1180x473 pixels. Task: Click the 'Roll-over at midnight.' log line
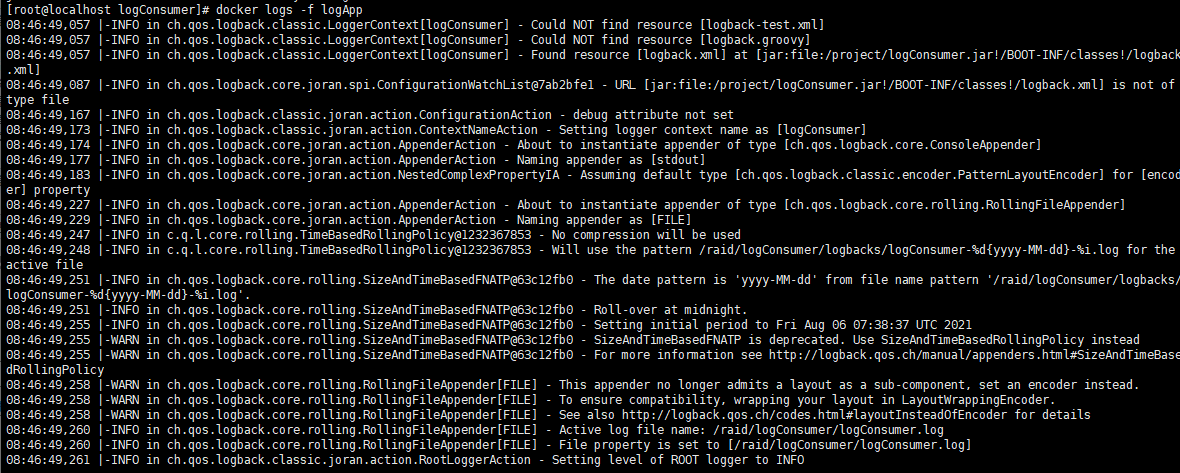click(x=377, y=310)
